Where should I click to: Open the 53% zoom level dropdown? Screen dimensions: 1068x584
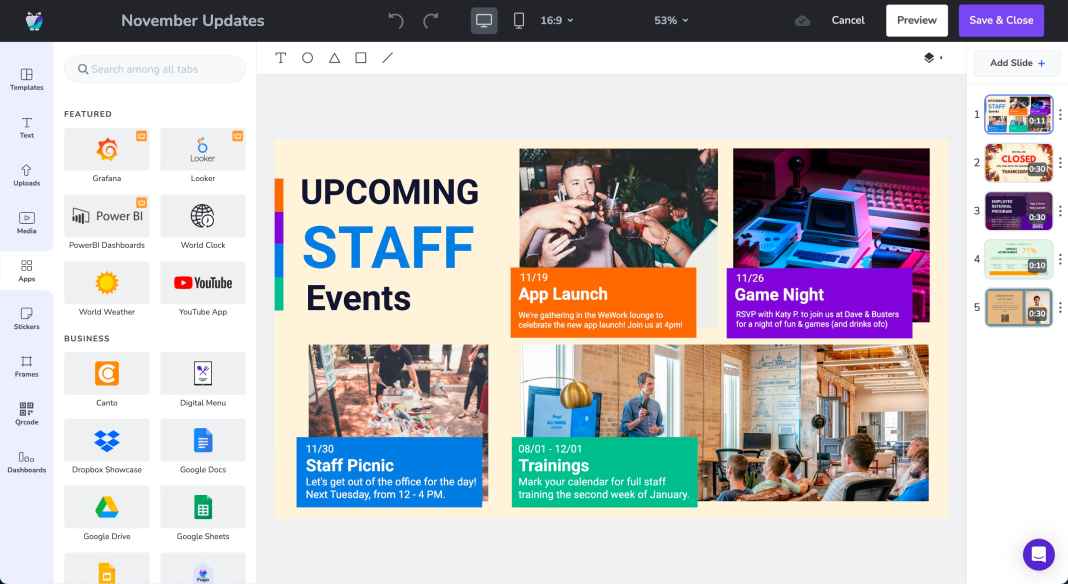[671, 19]
